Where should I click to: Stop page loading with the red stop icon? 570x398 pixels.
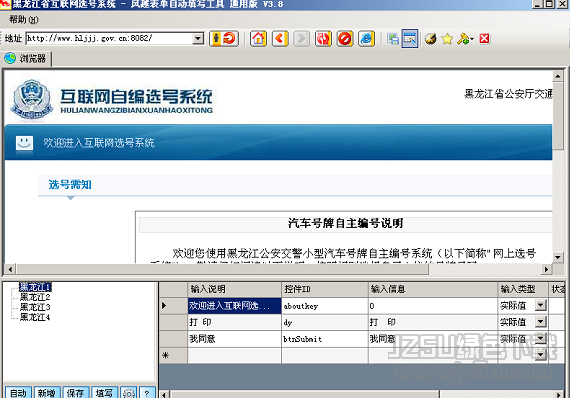pyautogui.click(x=345, y=39)
